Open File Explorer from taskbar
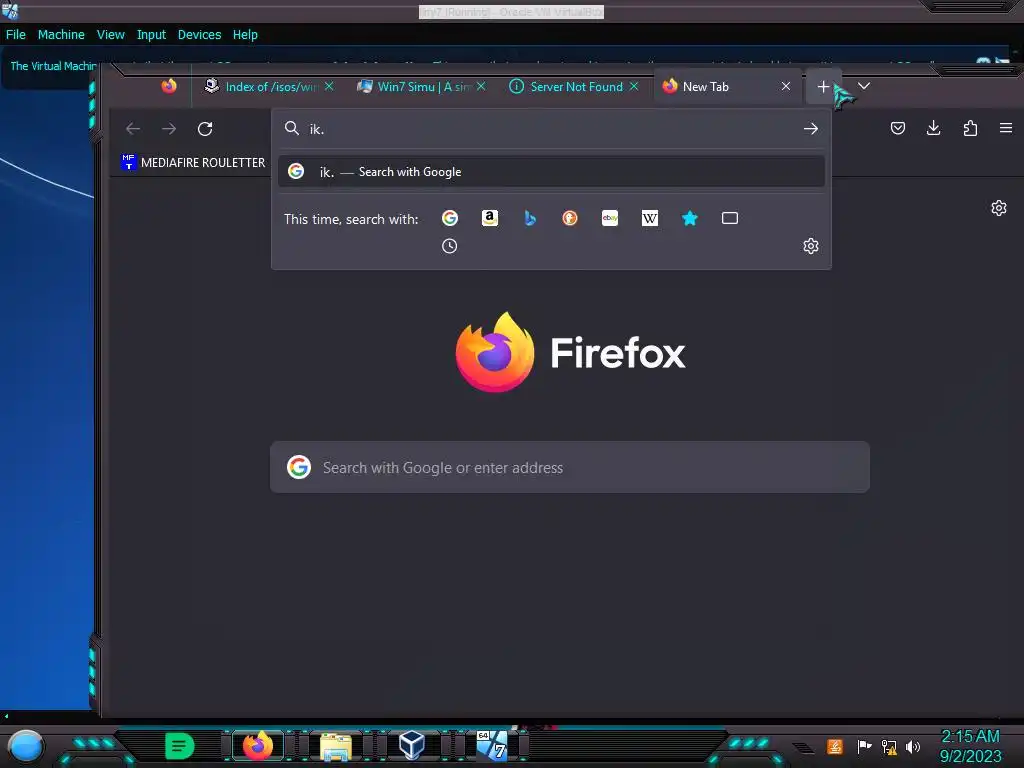 pos(336,746)
